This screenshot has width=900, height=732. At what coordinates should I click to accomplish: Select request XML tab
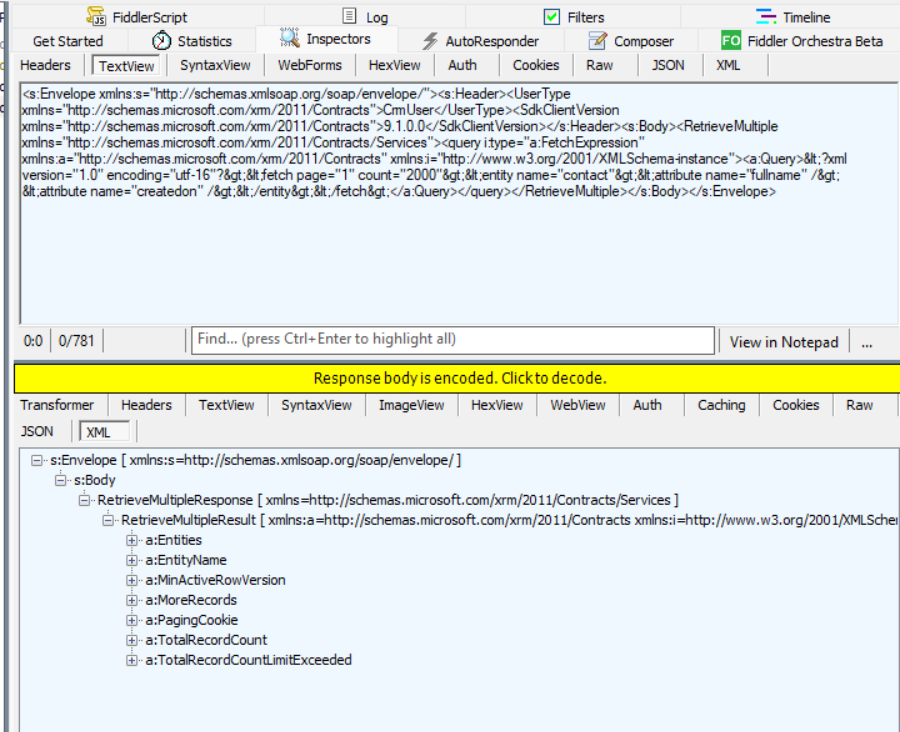728,65
